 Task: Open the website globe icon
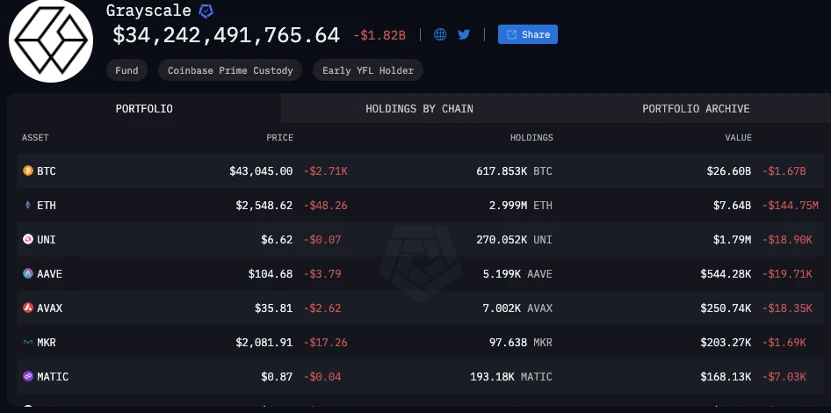440,34
